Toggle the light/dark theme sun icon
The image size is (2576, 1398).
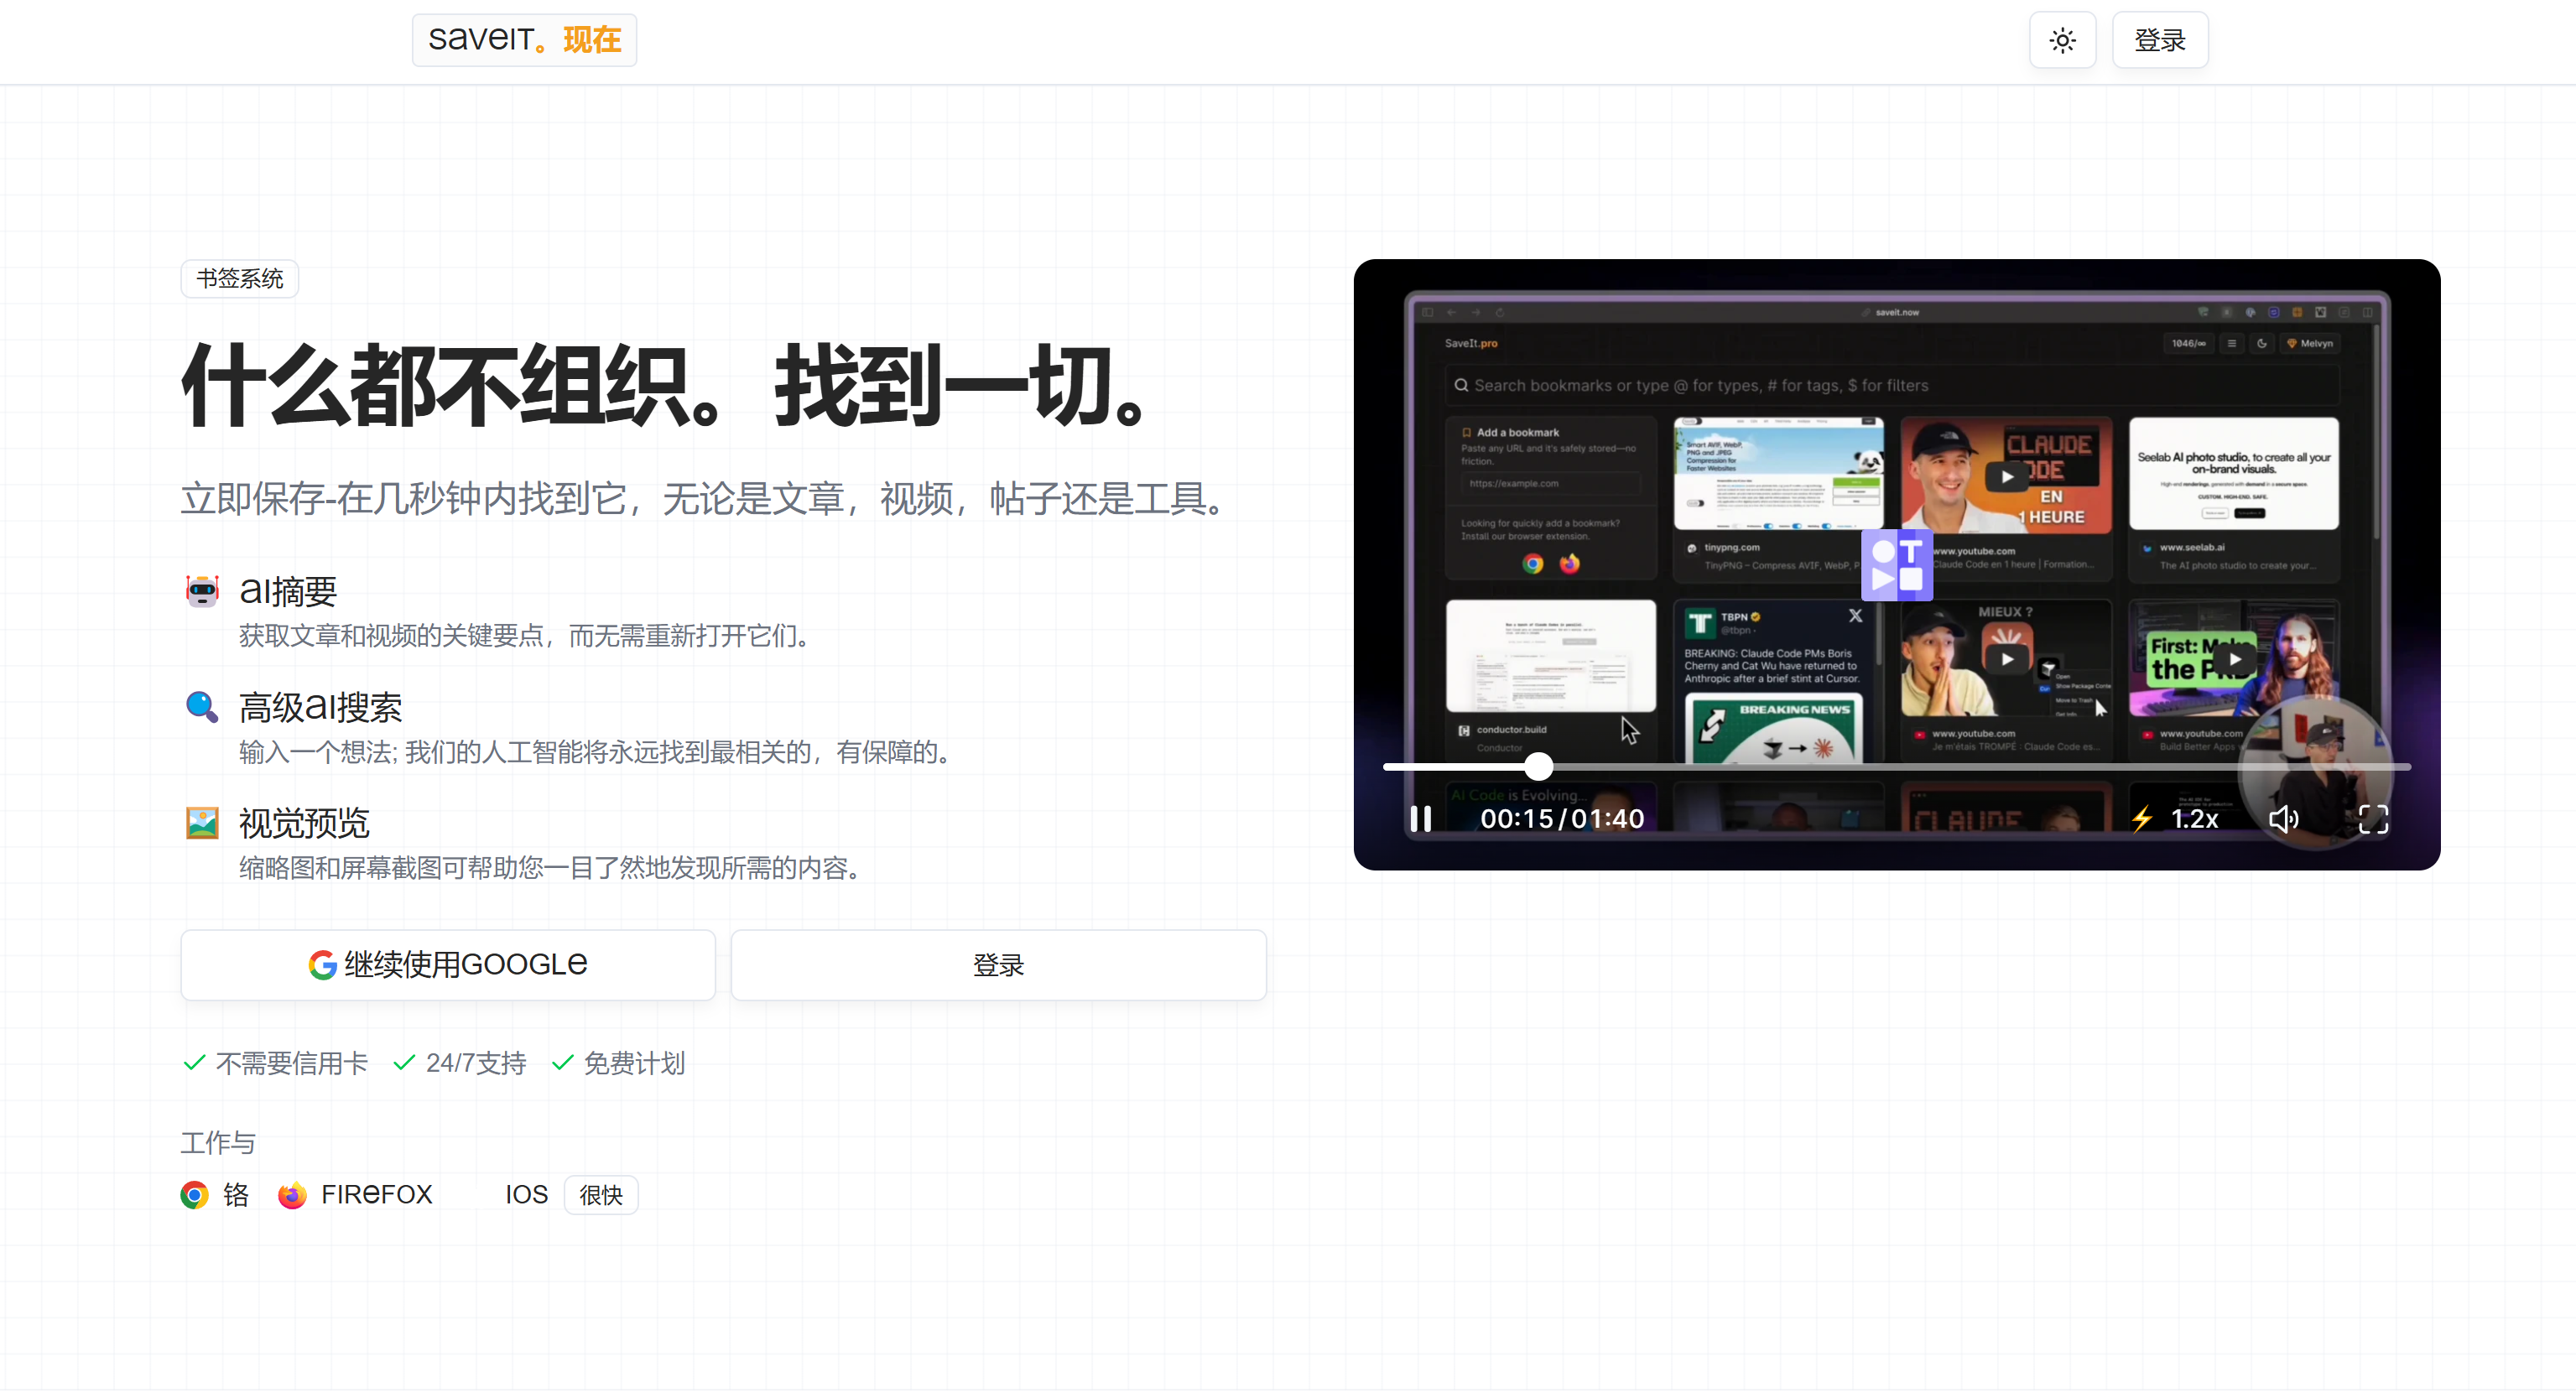(x=2062, y=40)
